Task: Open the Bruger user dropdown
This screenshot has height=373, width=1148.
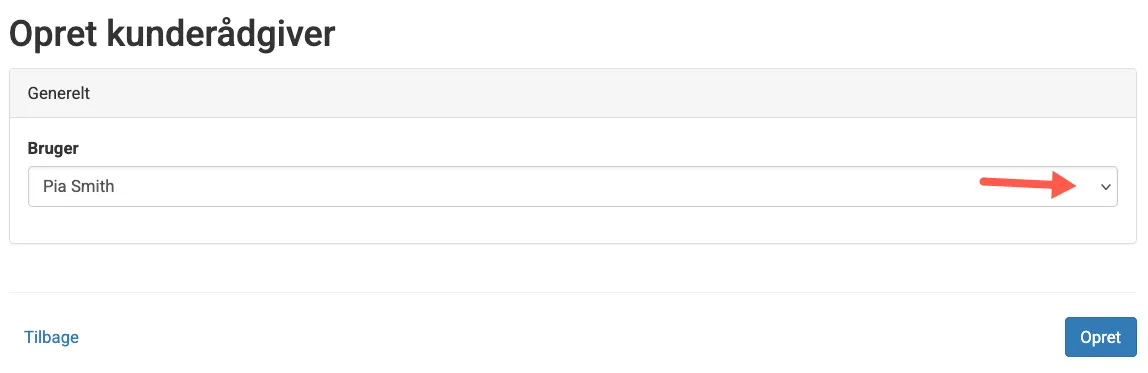Action: 573,186
